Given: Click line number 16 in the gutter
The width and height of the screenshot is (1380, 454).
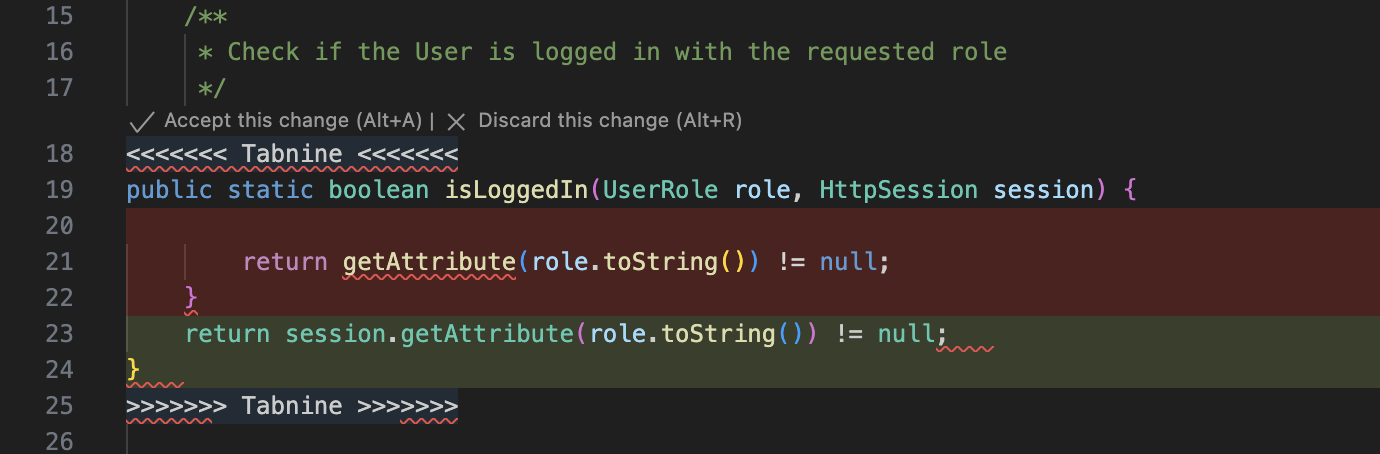Looking at the screenshot, I should click(x=59, y=51).
